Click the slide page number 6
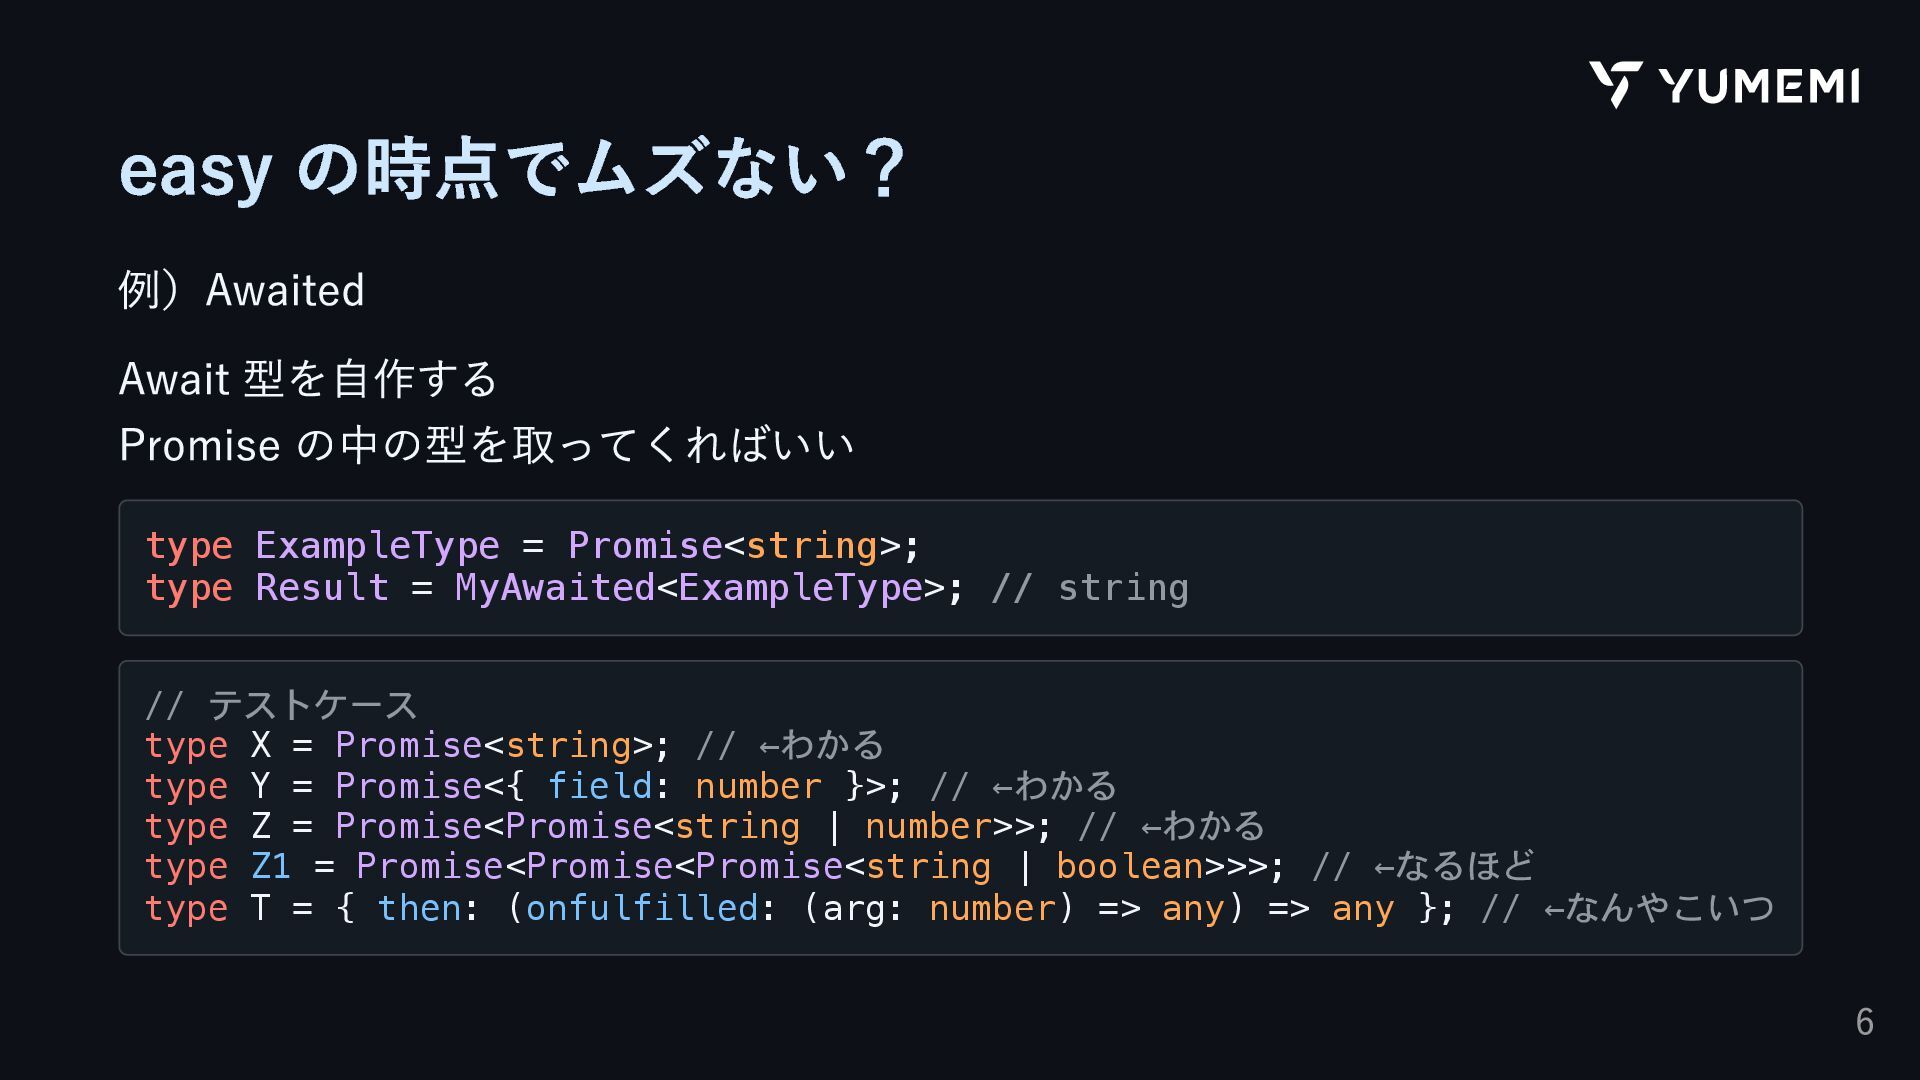This screenshot has width=1920, height=1080. pos(1864,1022)
